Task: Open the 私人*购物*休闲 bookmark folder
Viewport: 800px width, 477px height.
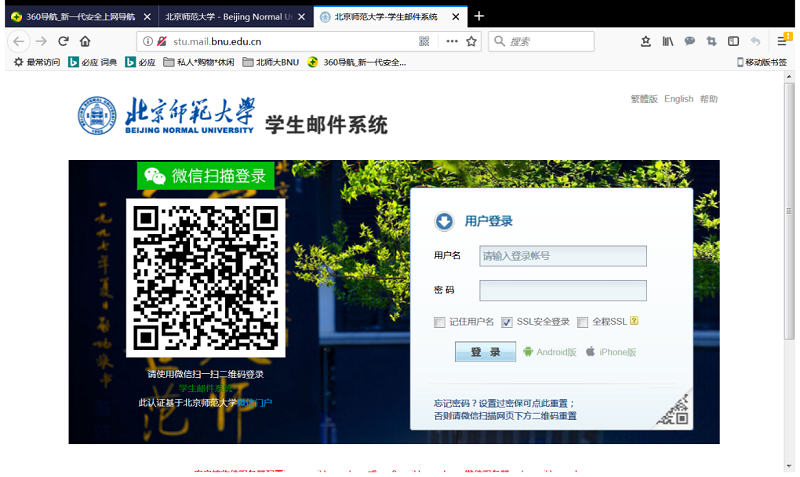Action: (198, 62)
